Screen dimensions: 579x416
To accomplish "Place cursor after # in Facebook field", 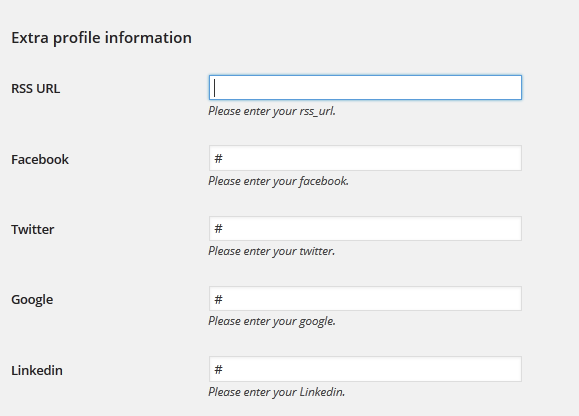I will click(x=223, y=159).
